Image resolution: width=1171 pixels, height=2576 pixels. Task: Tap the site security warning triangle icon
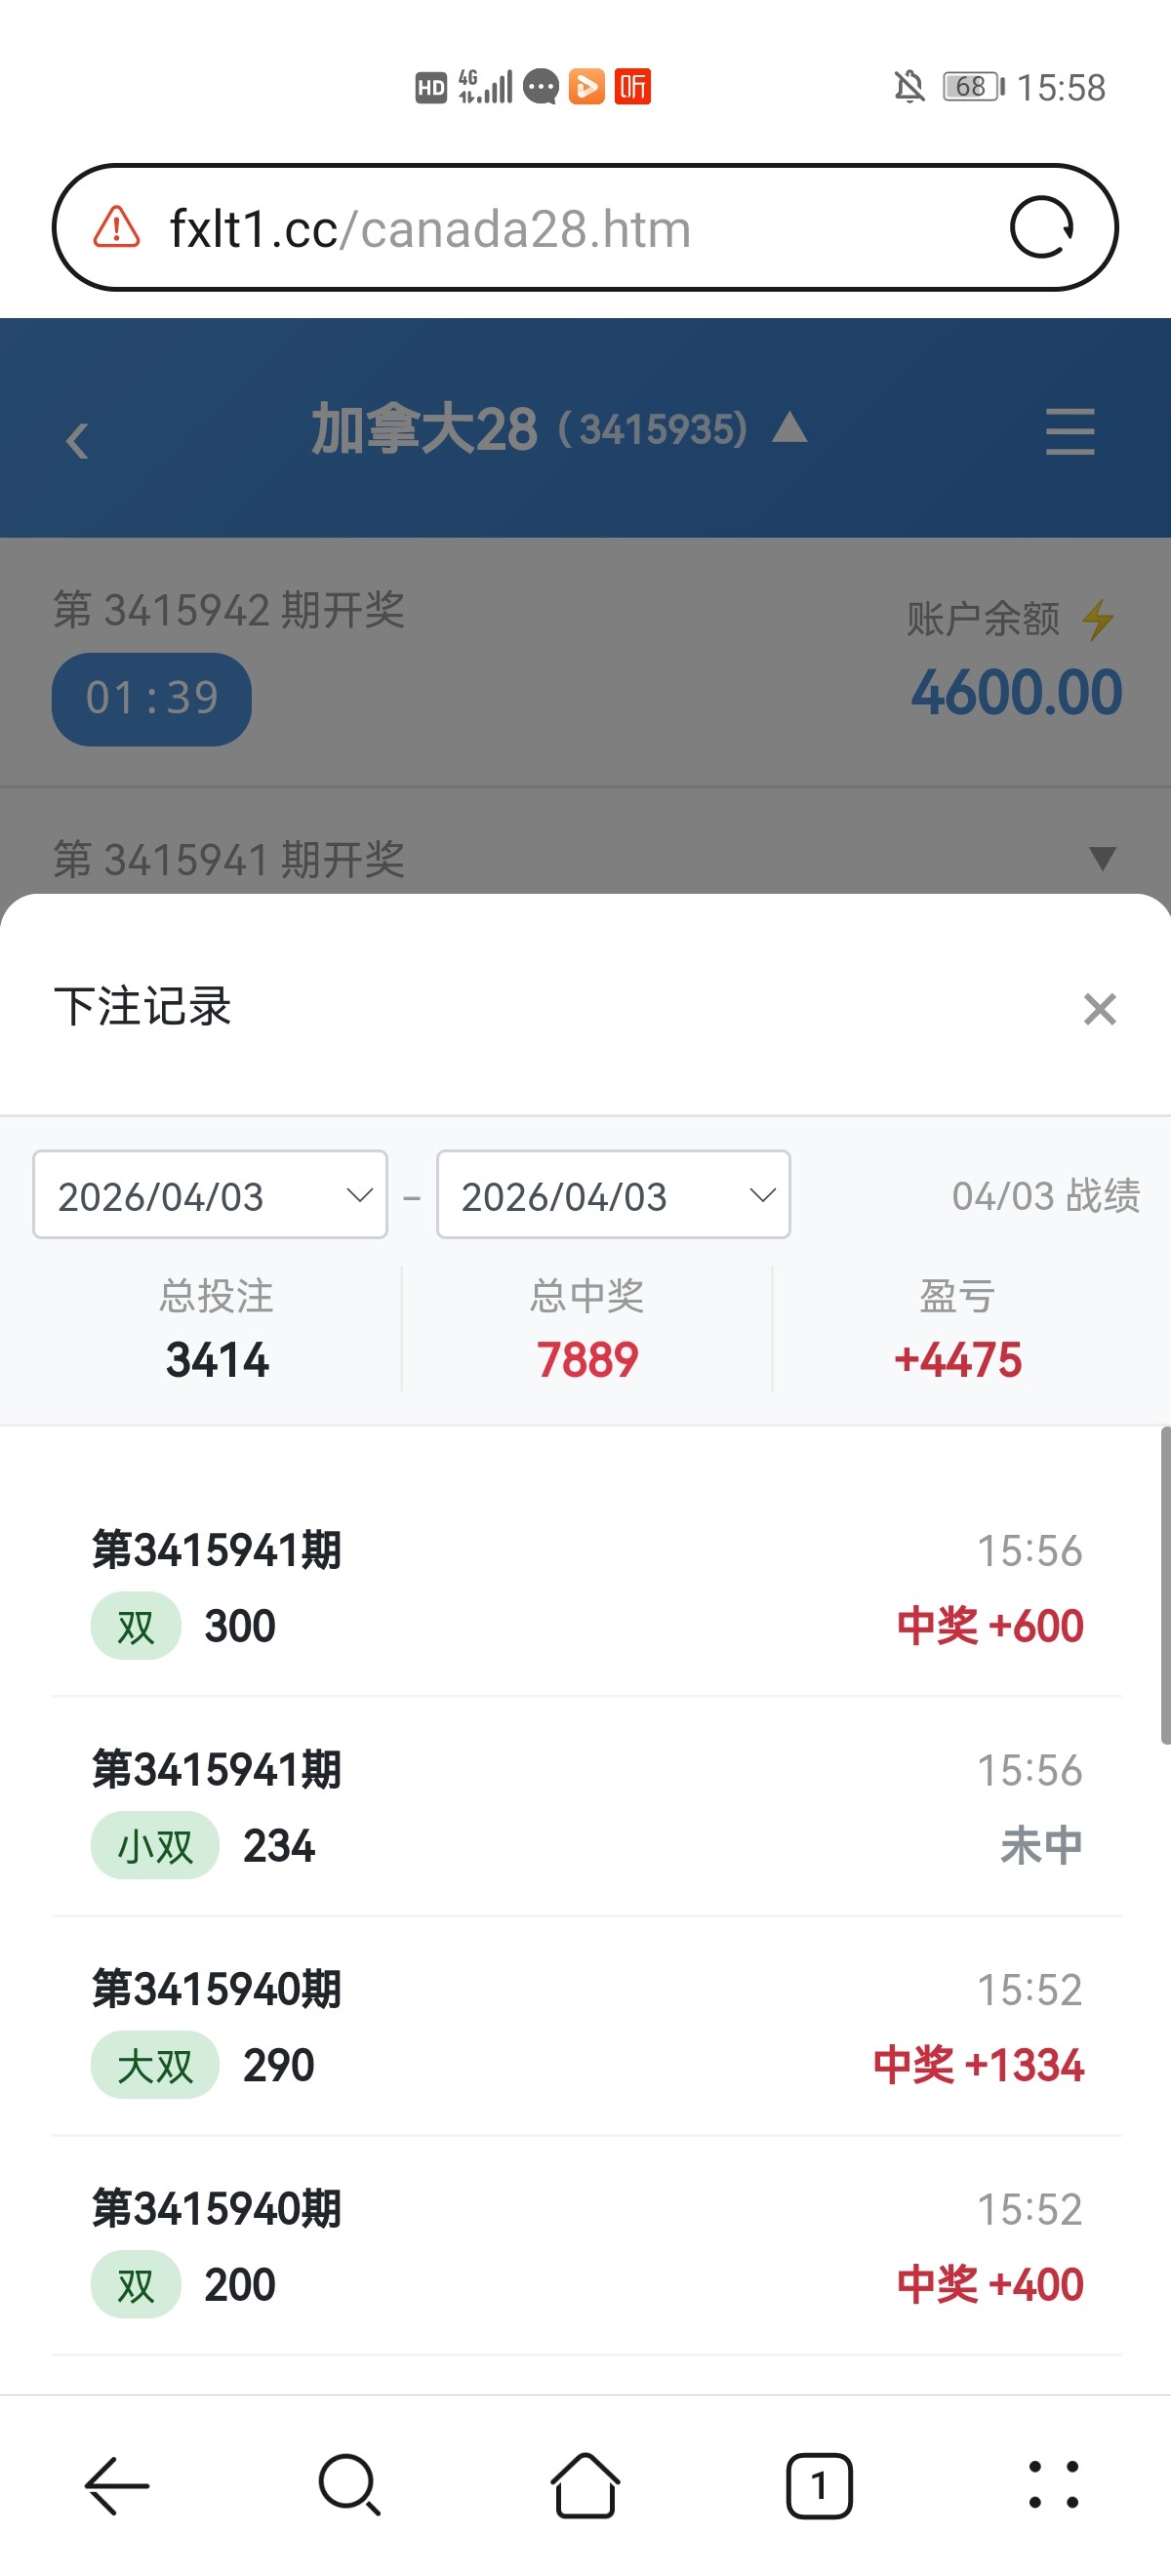(x=117, y=227)
